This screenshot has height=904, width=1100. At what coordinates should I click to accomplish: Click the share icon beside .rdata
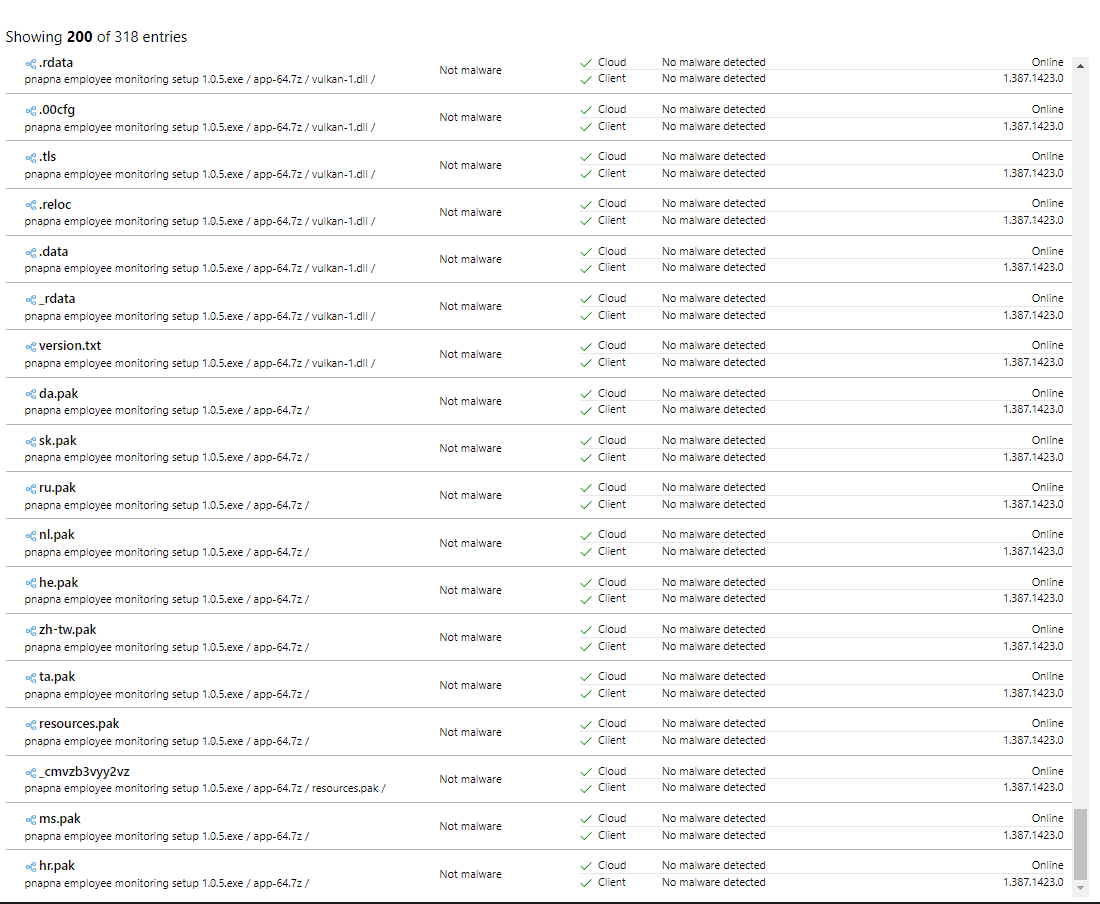31,64
